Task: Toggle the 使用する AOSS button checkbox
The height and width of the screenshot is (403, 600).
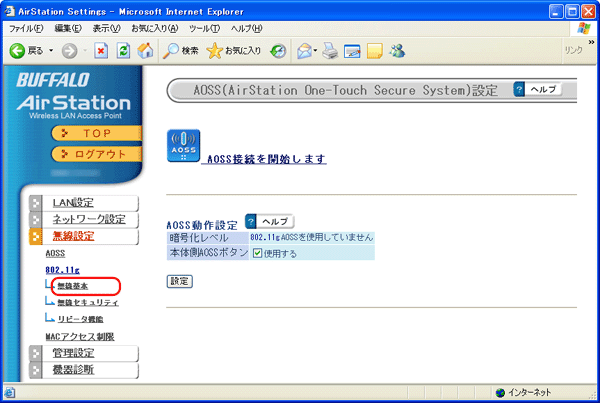Action: coord(257,253)
